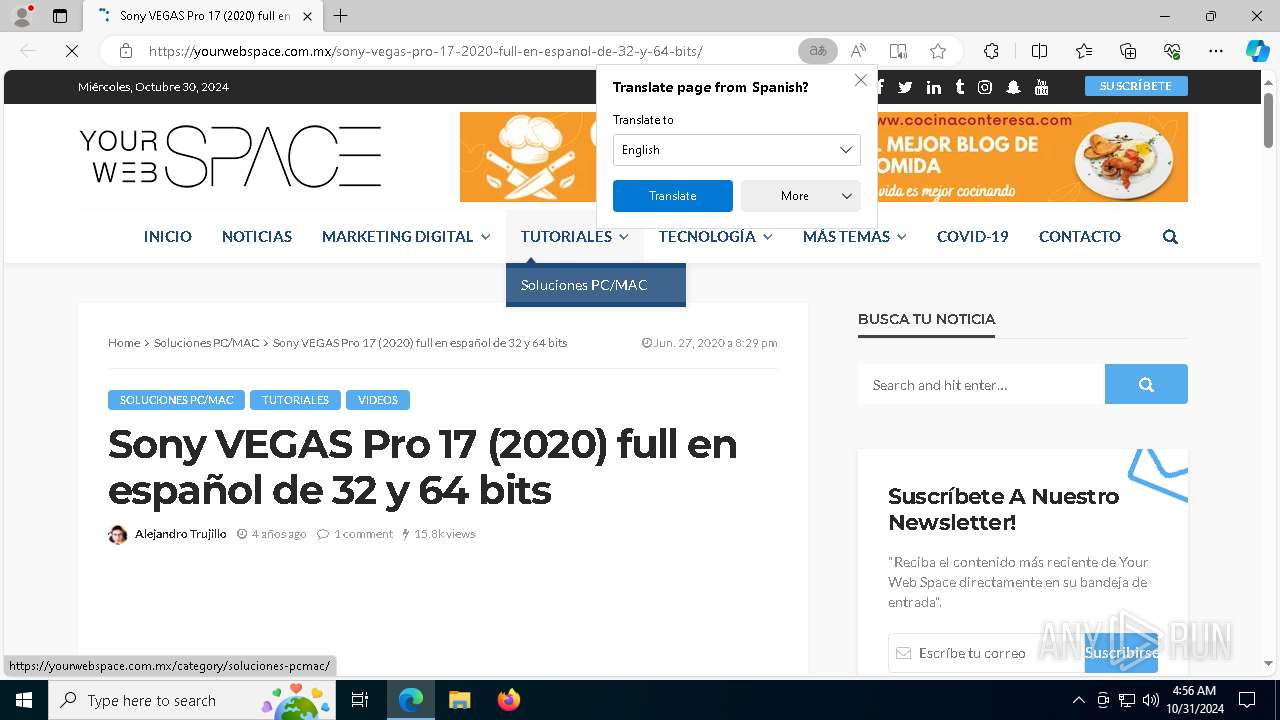Screen dimensions: 1280x720
Task: Expand the MARKETING DIGITAL menu
Action: pyautogui.click(x=406, y=237)
